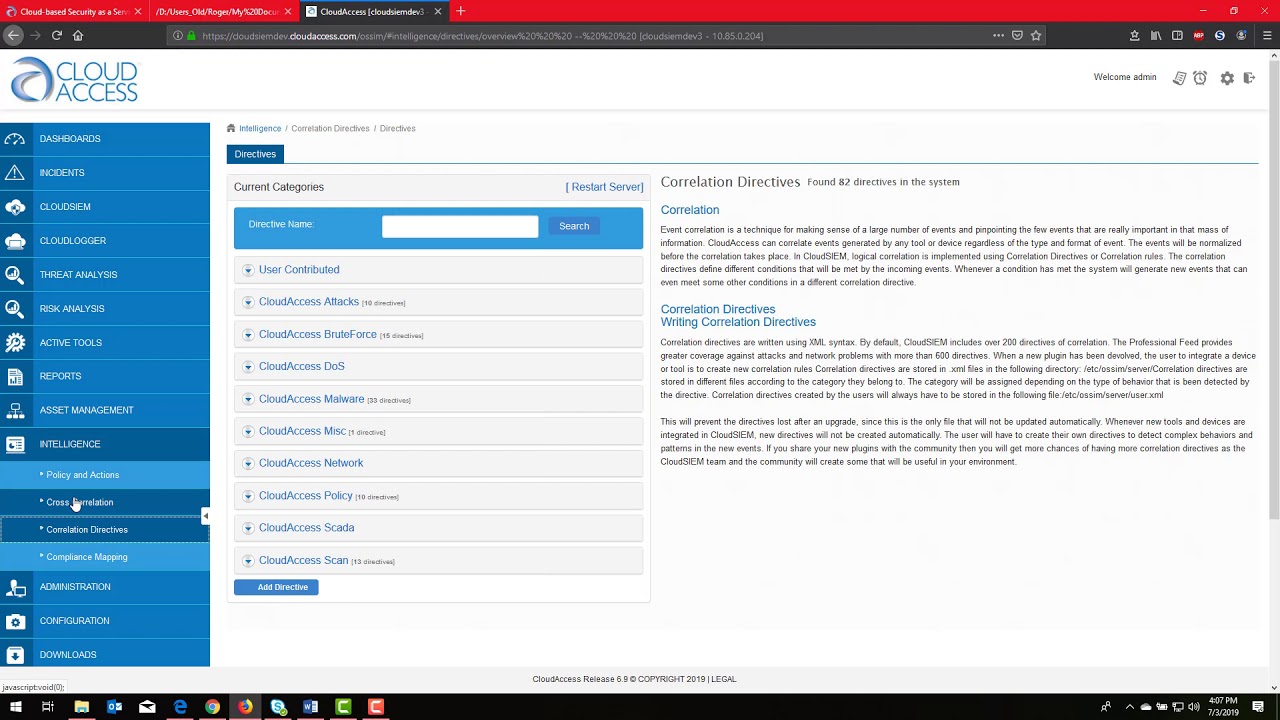Open Policy and Actions submenu item
The width and height of the screenshot is (1280, 720).
click(82, 475)
